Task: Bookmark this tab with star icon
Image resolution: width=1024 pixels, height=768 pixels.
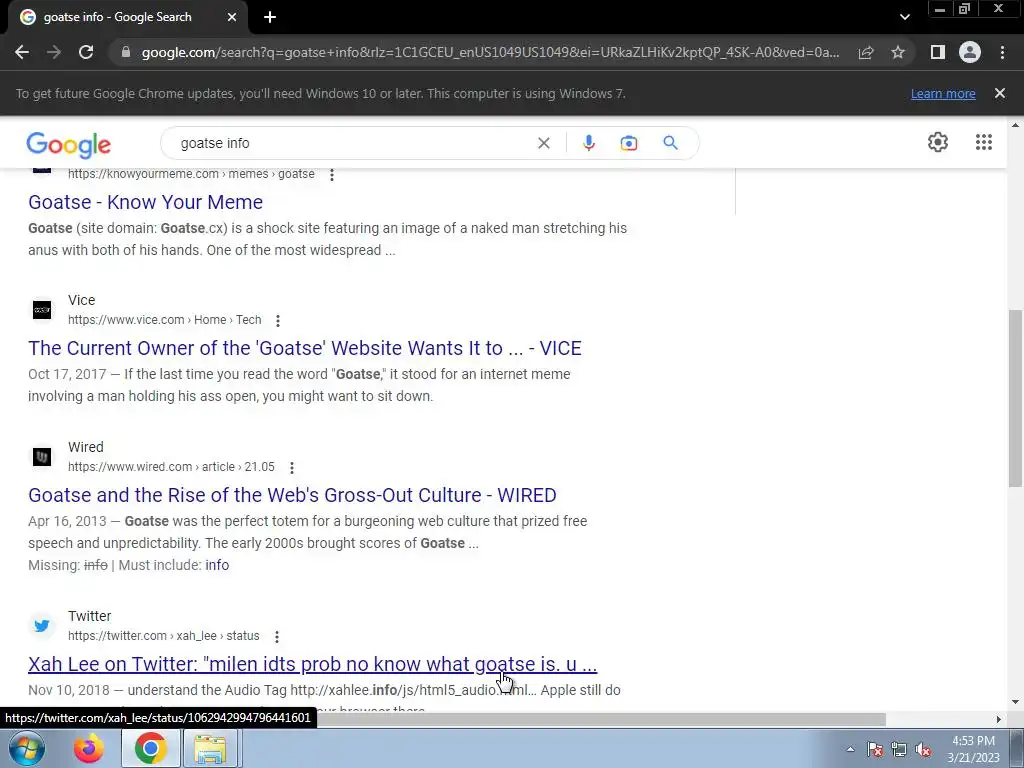Action: 898,52
